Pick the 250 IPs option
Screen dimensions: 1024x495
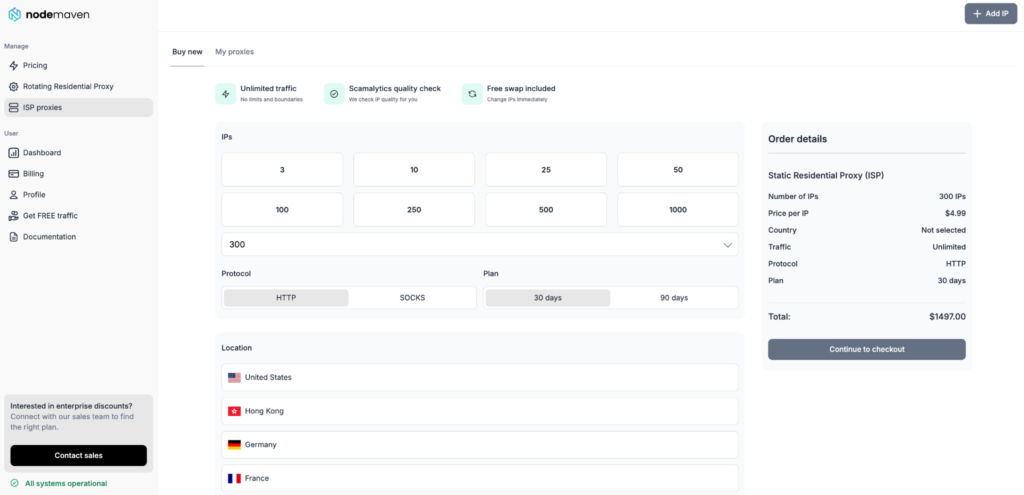[414, 210]
